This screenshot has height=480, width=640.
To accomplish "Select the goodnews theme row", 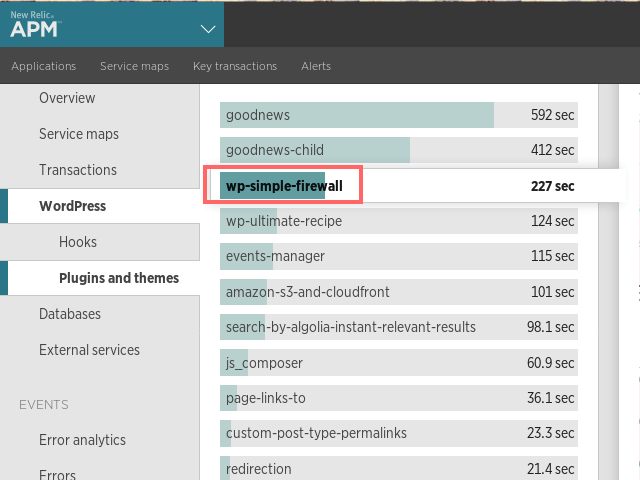I will pos(399,115).
